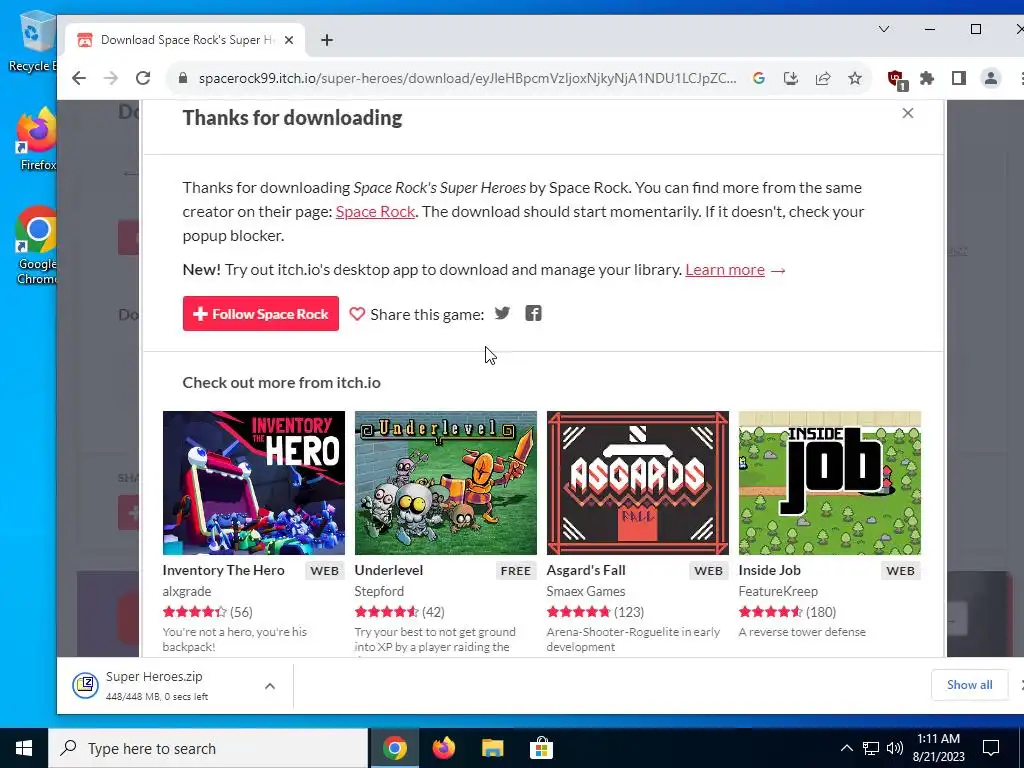Reload the page with the refresh icon
The height and width of the screenshot is (768, 1024).
click(143, 78)
